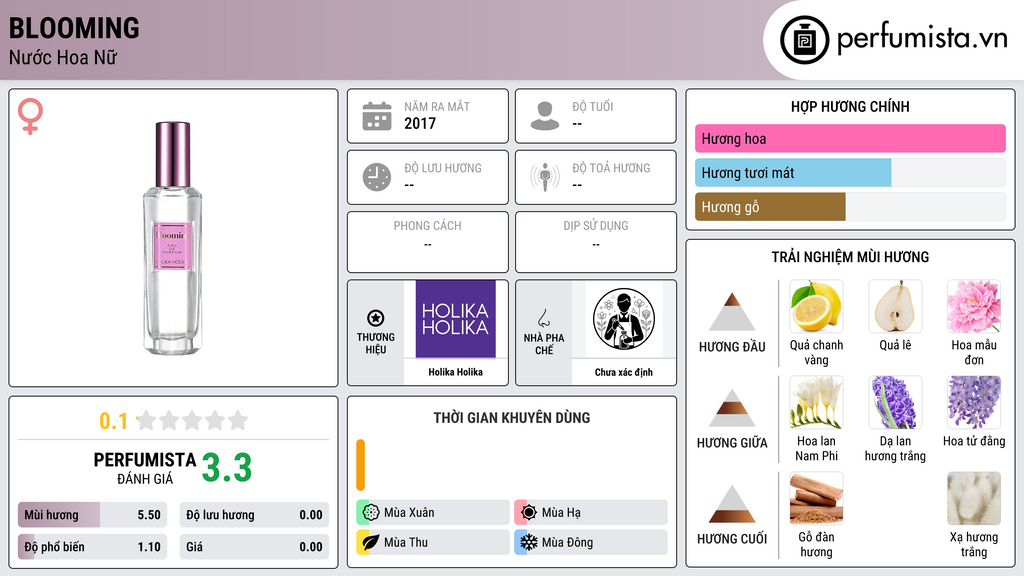Click the Độ phổ biến 1.10 score bar
The image size is (1024, 576).
pyautogui.click(x=93, y=547)
